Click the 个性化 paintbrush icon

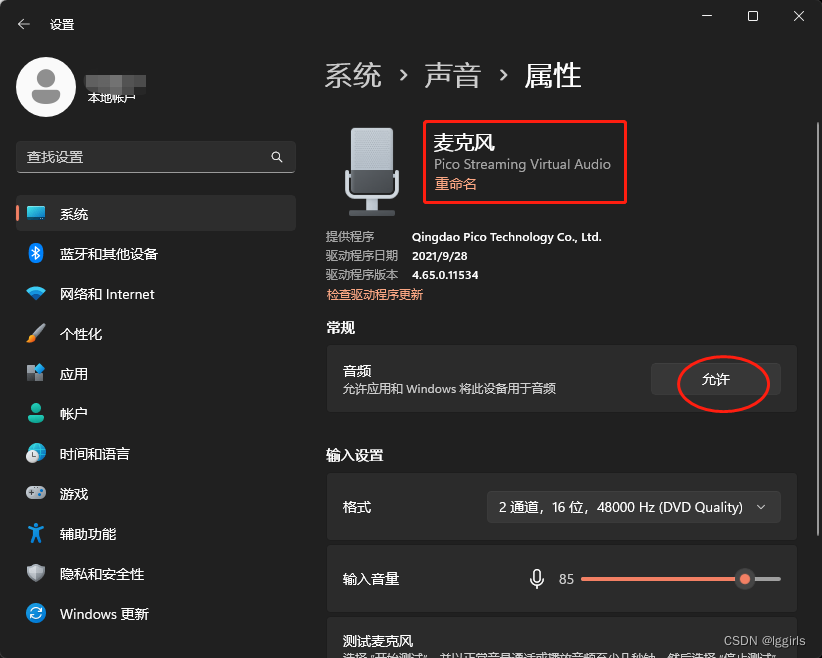click(36, 333)
